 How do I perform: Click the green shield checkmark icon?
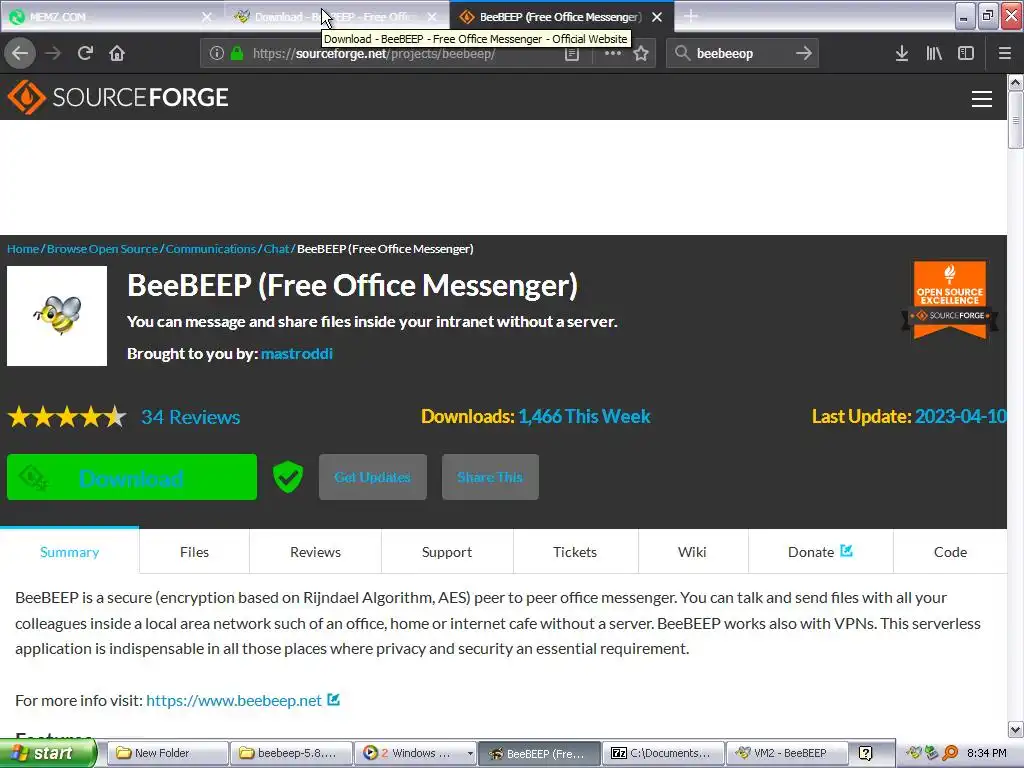point(287,477)
